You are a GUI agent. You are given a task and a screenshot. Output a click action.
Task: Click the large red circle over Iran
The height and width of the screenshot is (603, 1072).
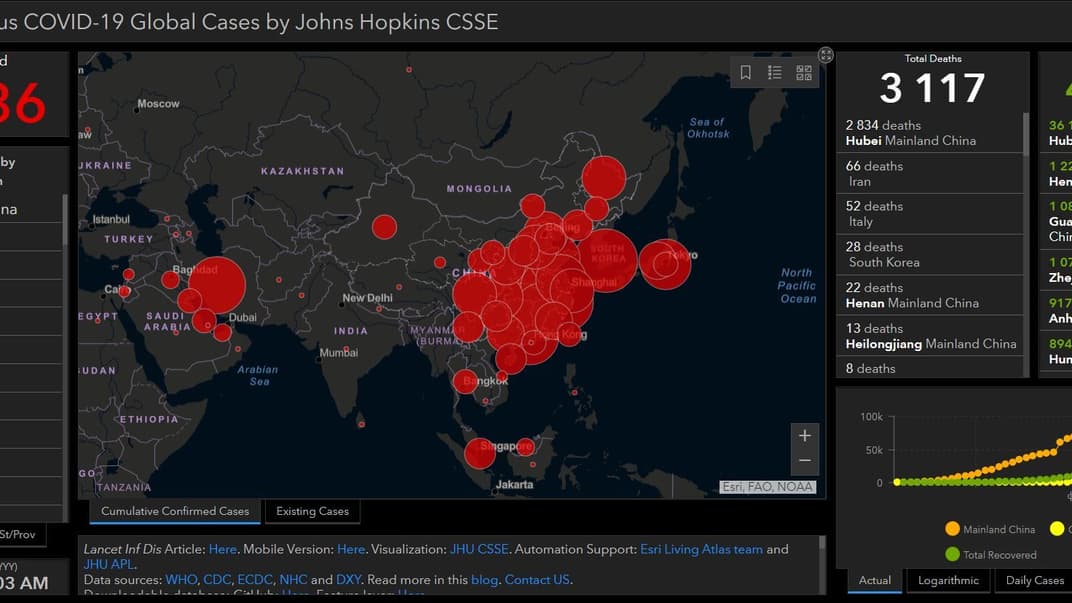tap(216, 286)
